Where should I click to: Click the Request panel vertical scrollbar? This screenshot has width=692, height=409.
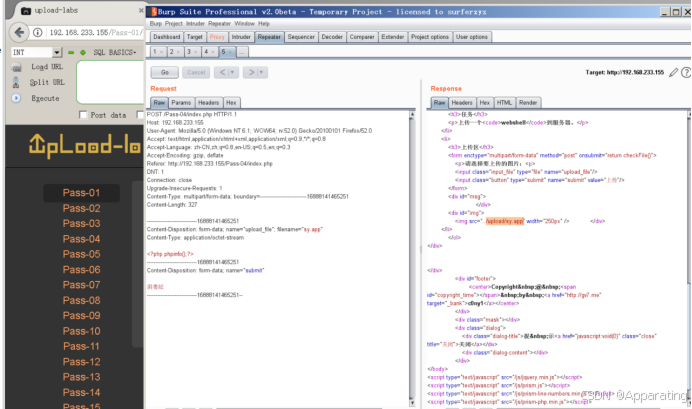point(412,258)
